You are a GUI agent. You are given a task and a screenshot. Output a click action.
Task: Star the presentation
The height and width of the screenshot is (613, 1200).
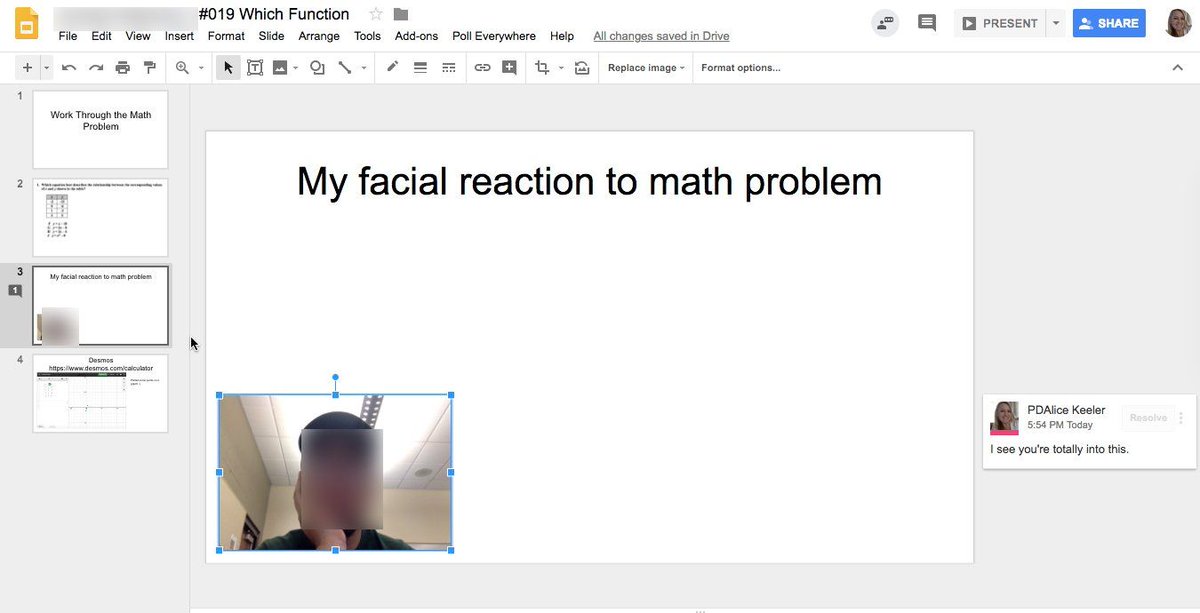[x=376, y=14]
